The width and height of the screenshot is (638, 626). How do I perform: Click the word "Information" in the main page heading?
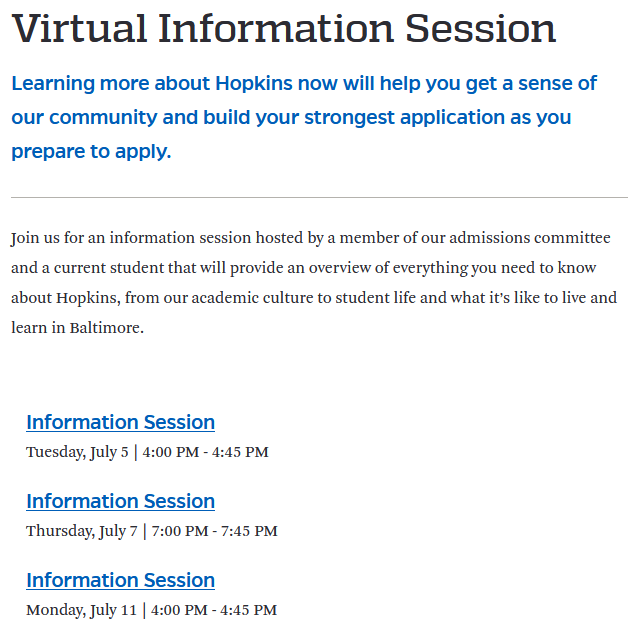coord(276,28)
